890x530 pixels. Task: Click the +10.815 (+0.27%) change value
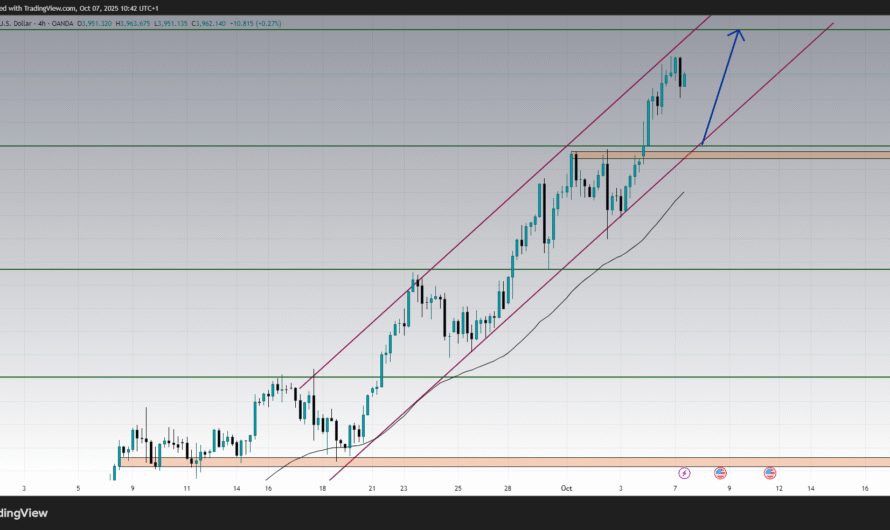pos(255,24)
